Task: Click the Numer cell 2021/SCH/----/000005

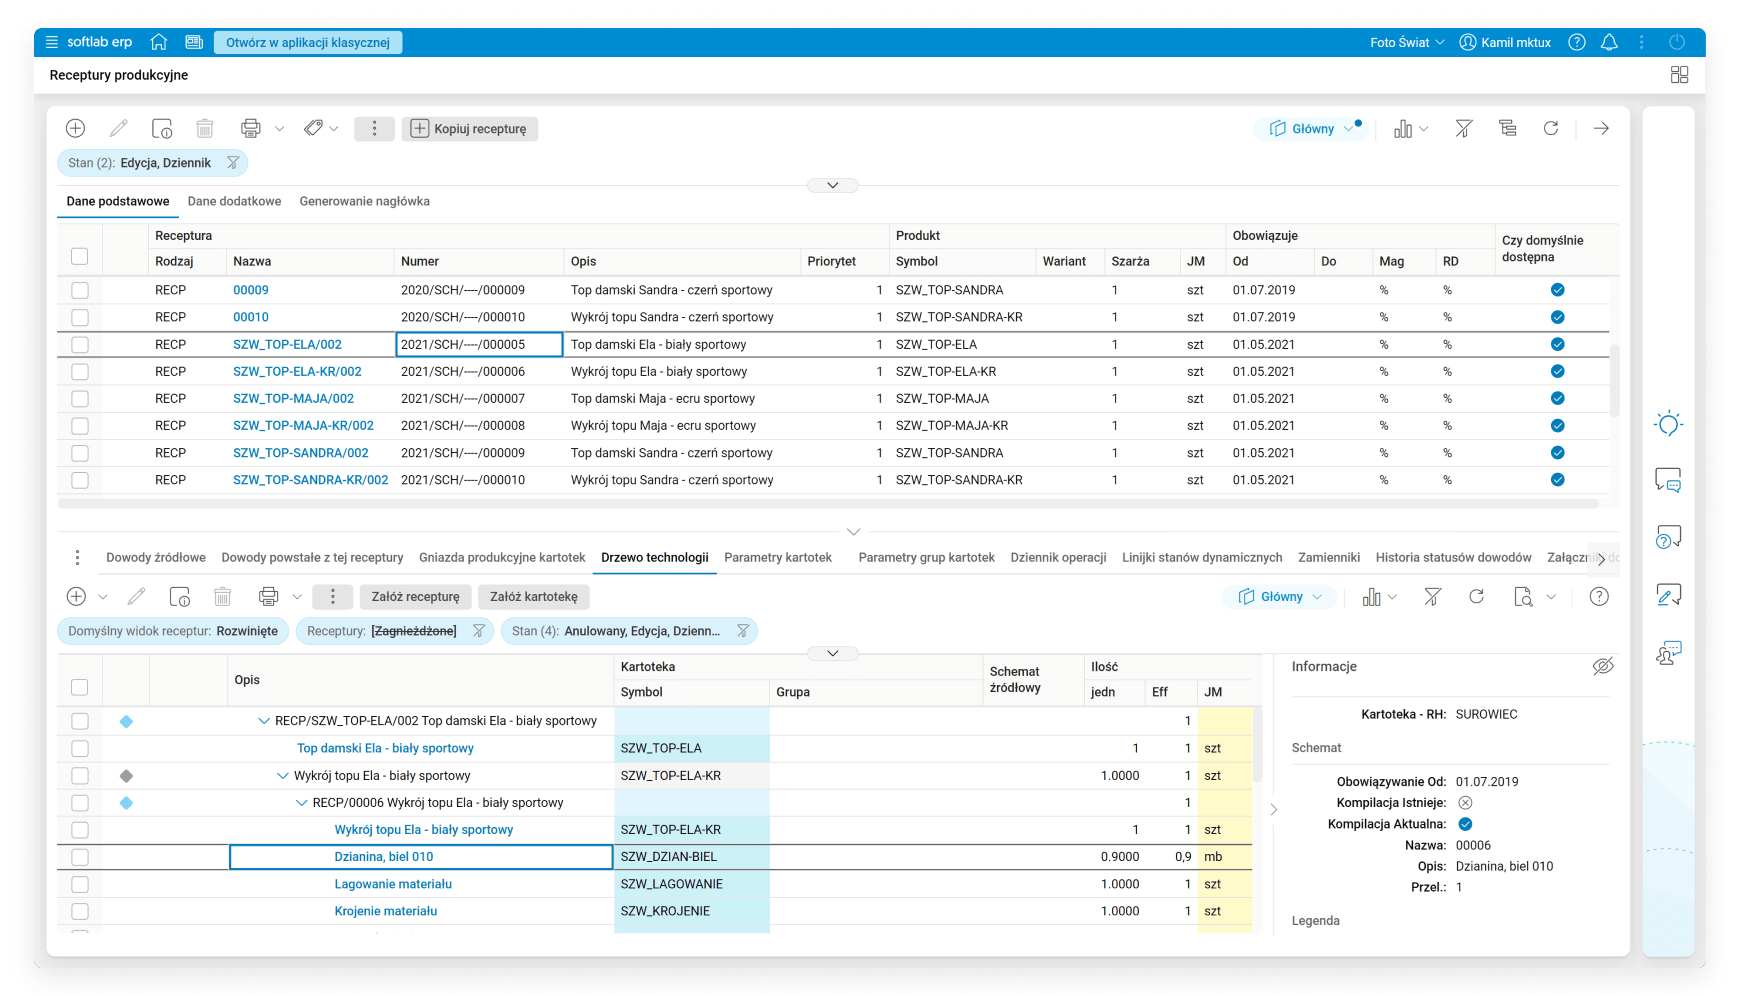Action: tap(479, 345)
